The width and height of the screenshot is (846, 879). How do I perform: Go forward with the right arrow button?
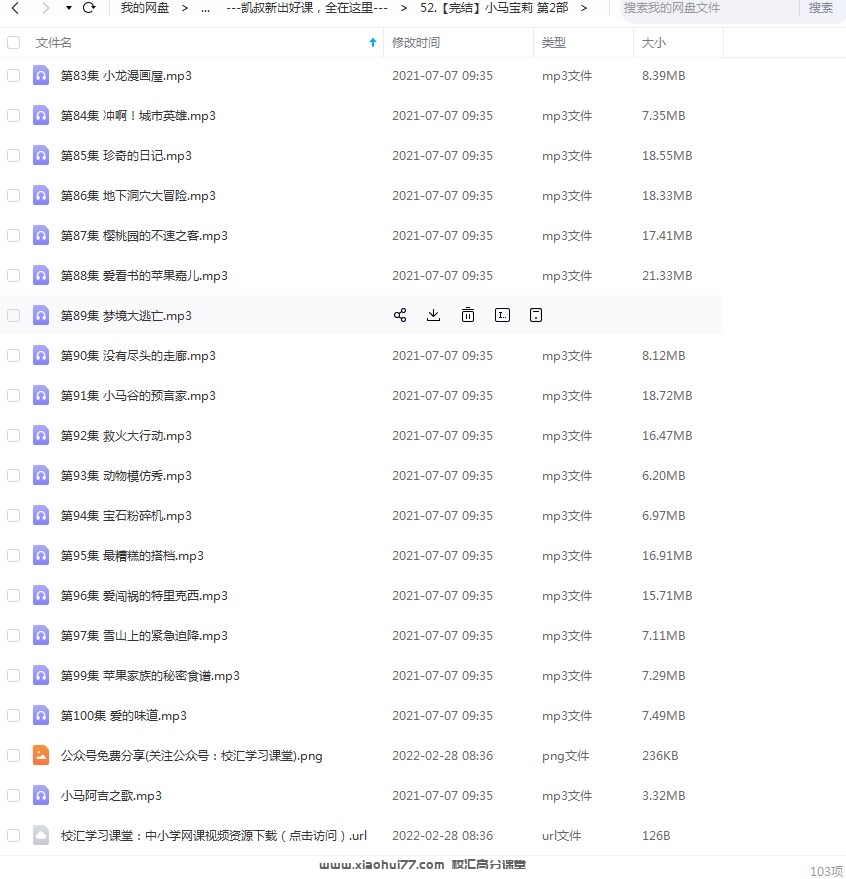pyautogui.click(x=46, y=8)
